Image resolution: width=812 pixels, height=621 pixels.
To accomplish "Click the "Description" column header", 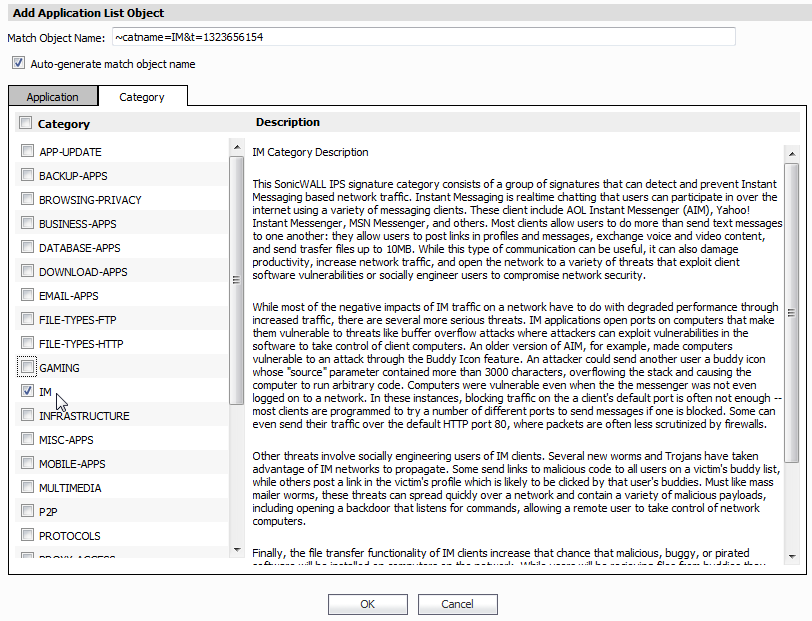I will 288,122.
